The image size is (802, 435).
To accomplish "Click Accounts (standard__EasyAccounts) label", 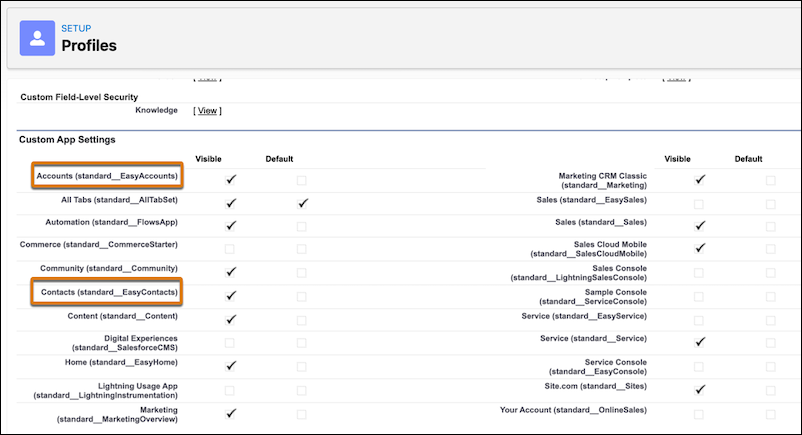I will (x=107, y=176).
